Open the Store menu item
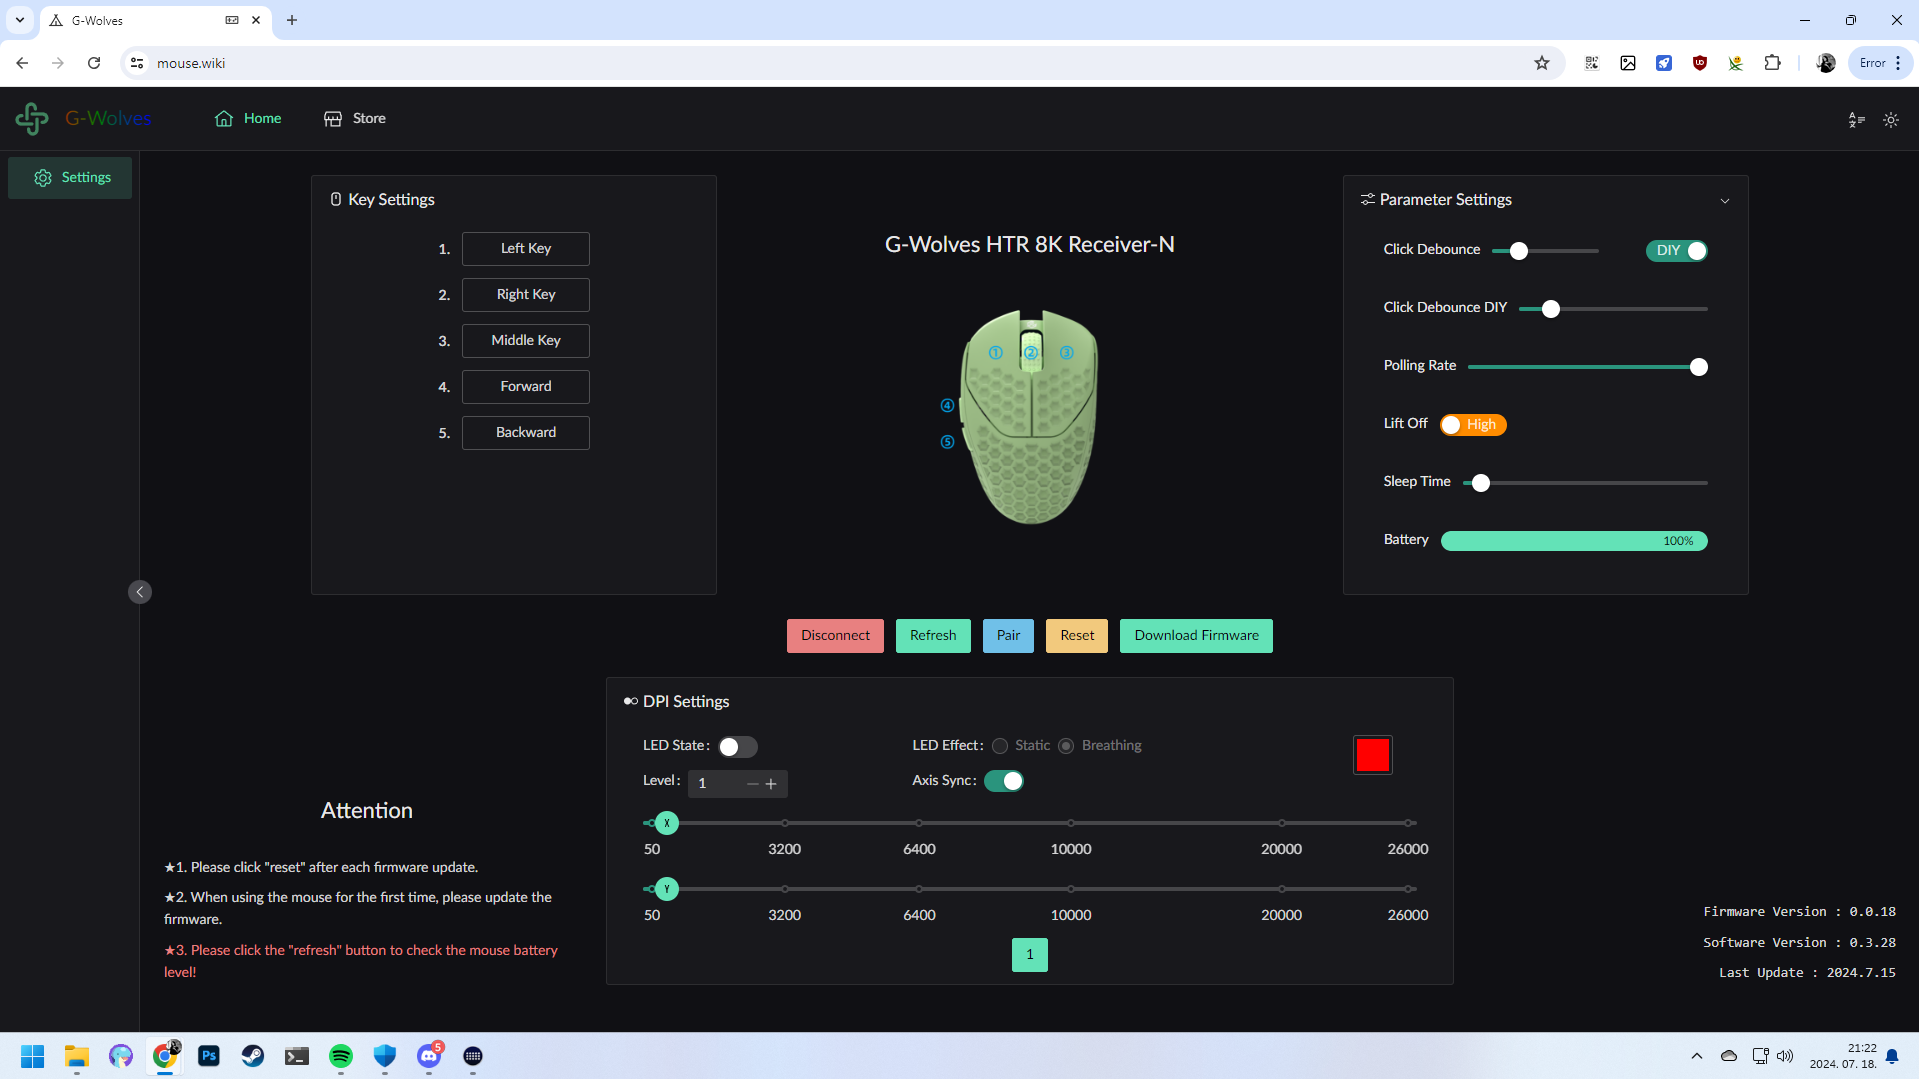 [x=355, y=118]
